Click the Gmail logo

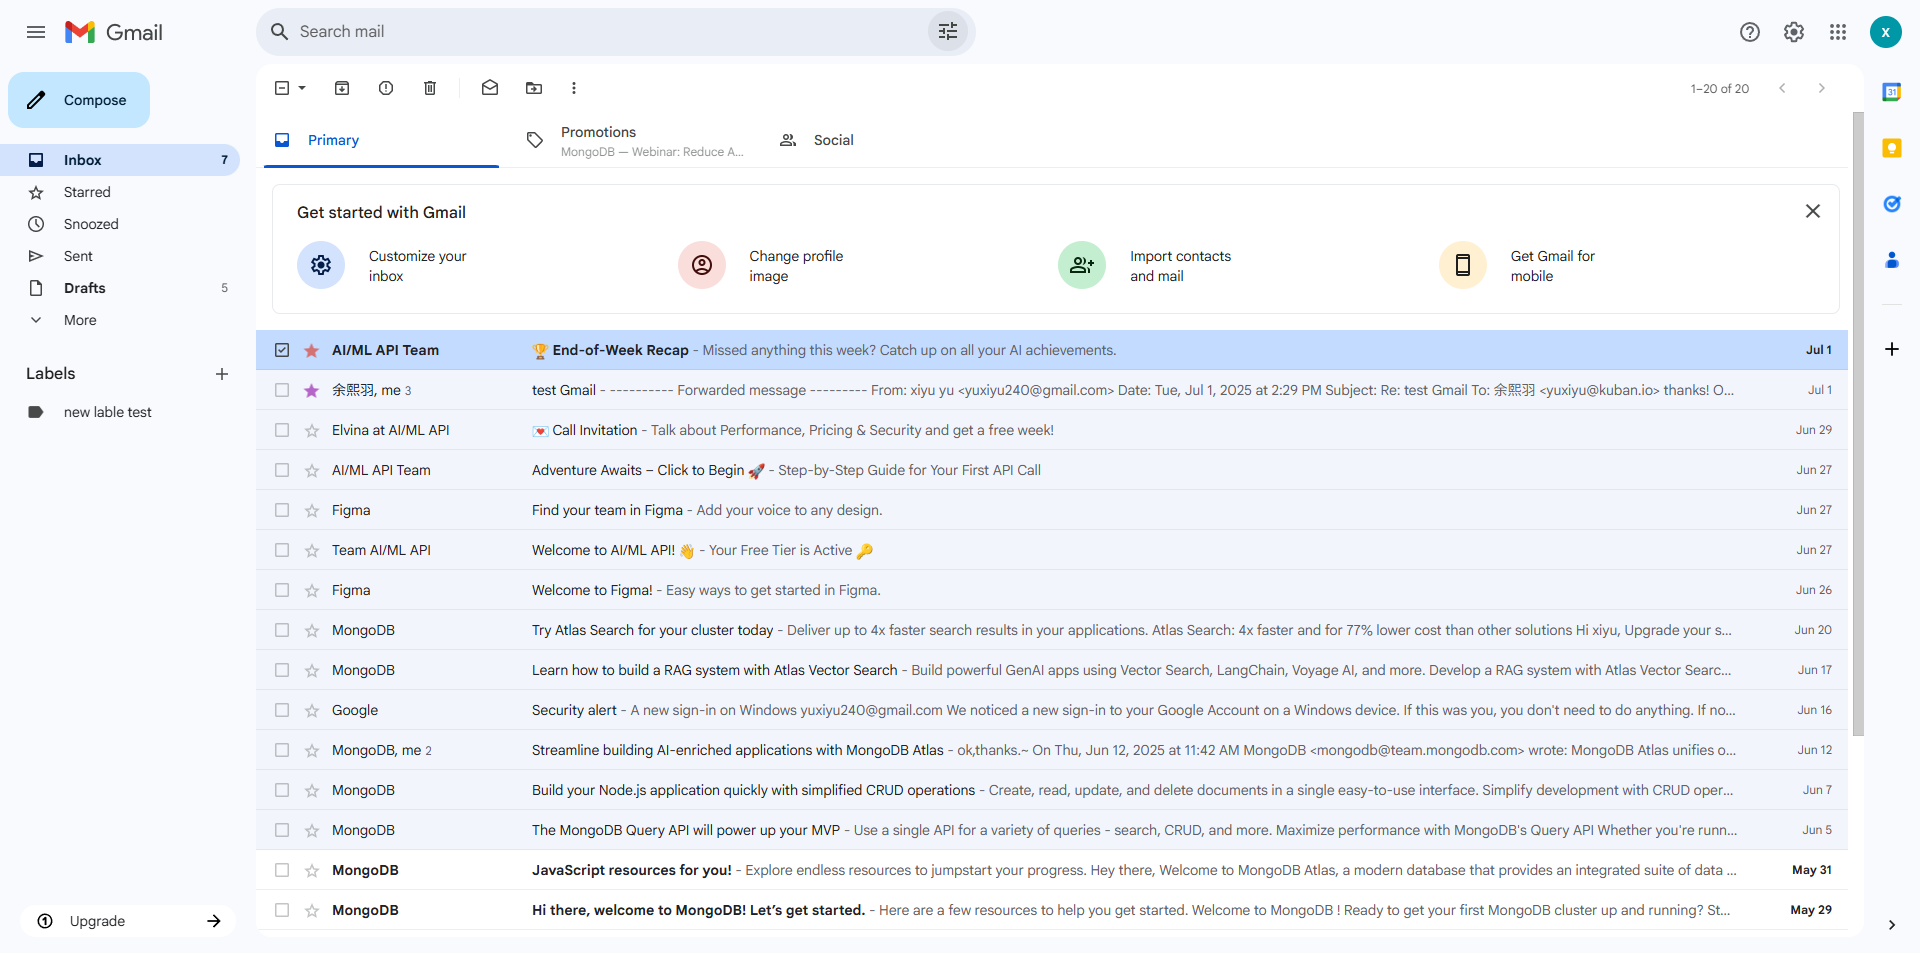click(114, 32)
